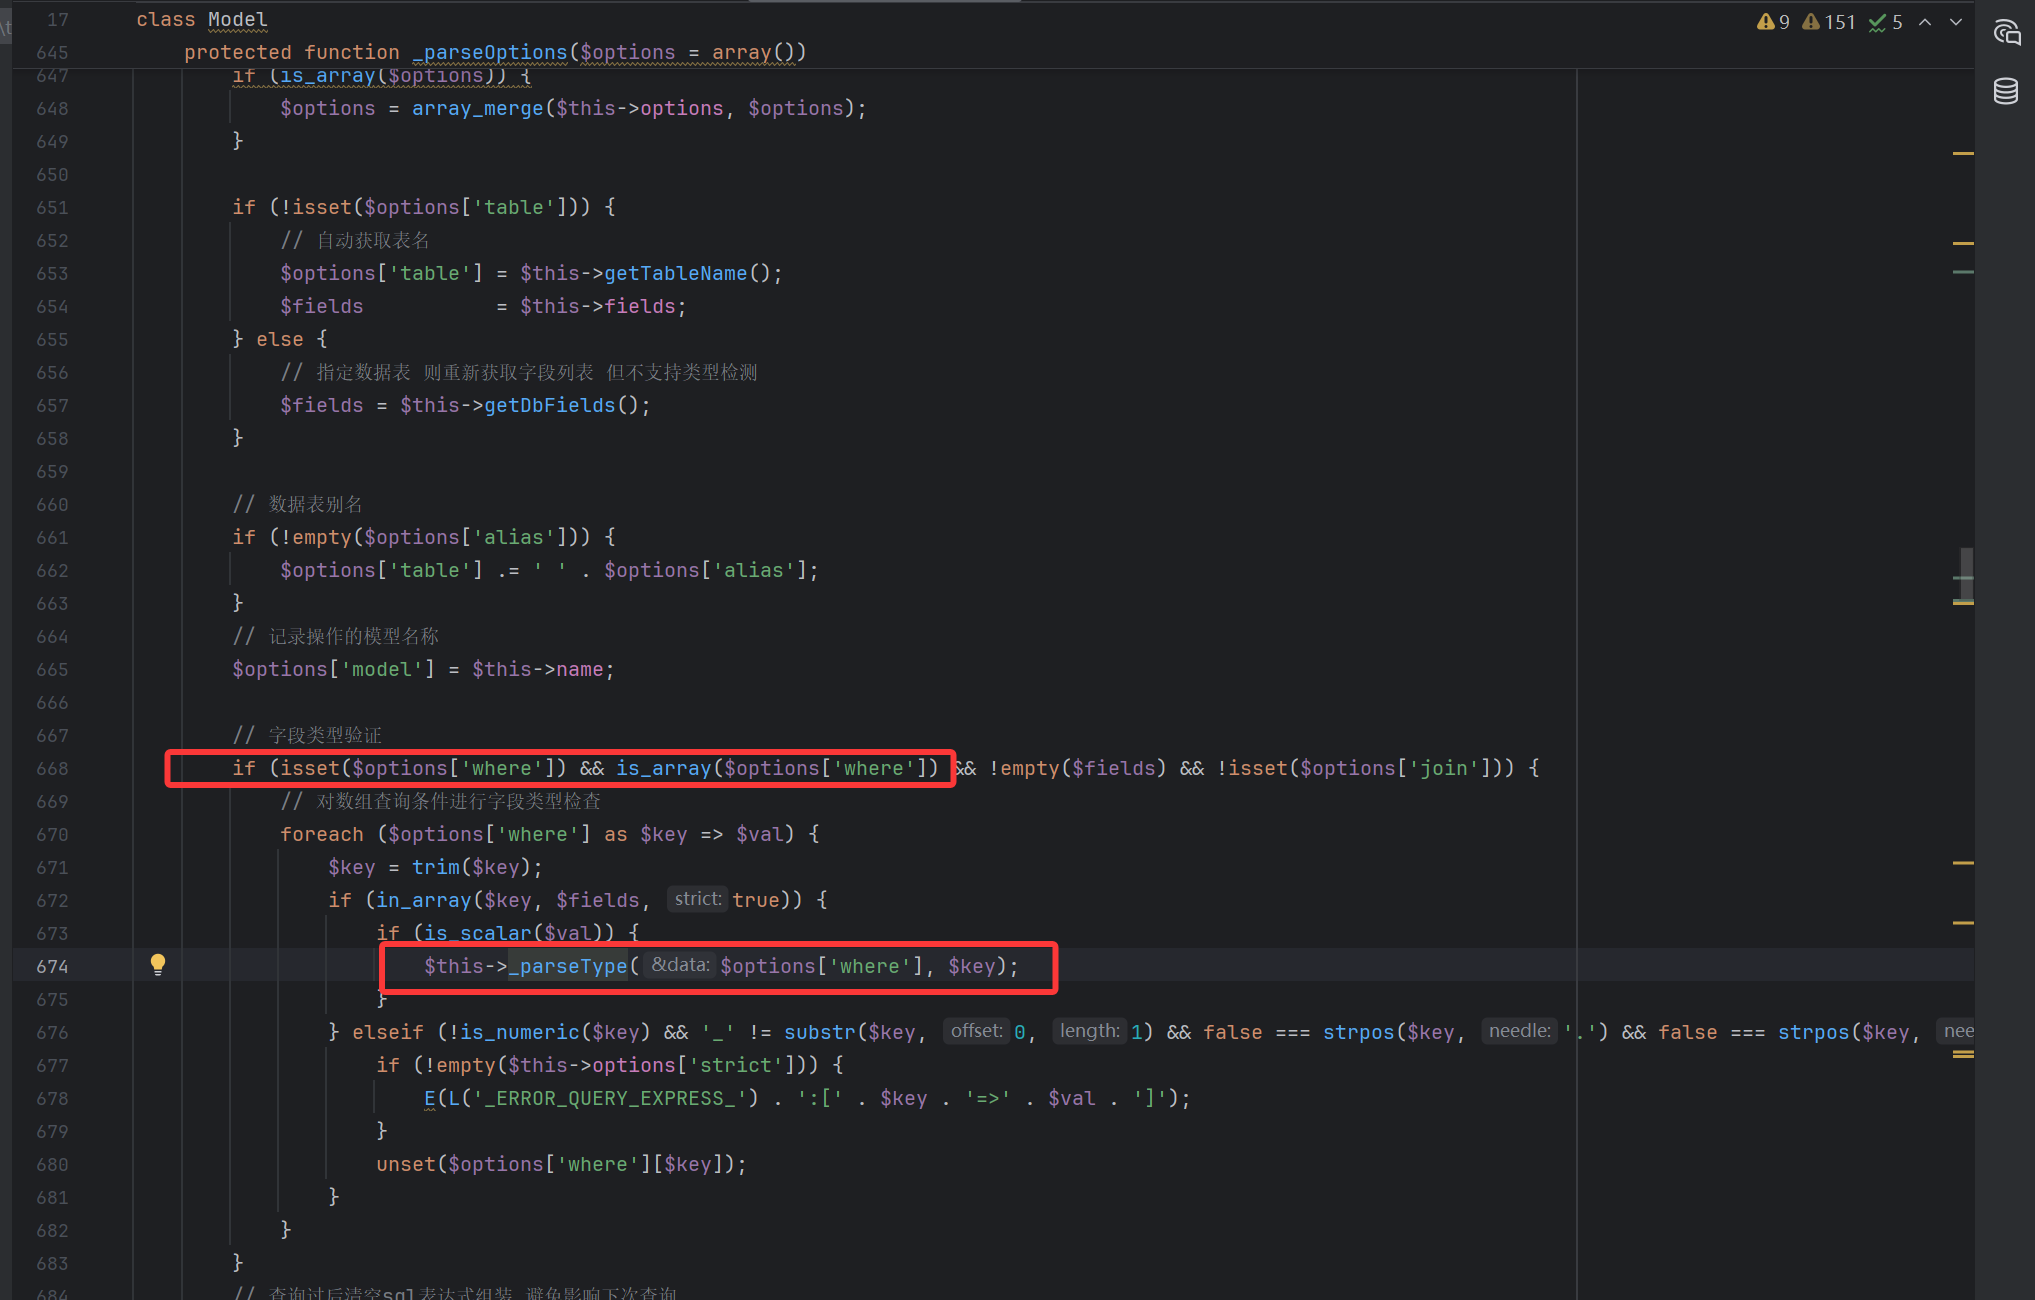
Task: Click the '&data:' inlay parameter hint
Action: pos(680,965)
